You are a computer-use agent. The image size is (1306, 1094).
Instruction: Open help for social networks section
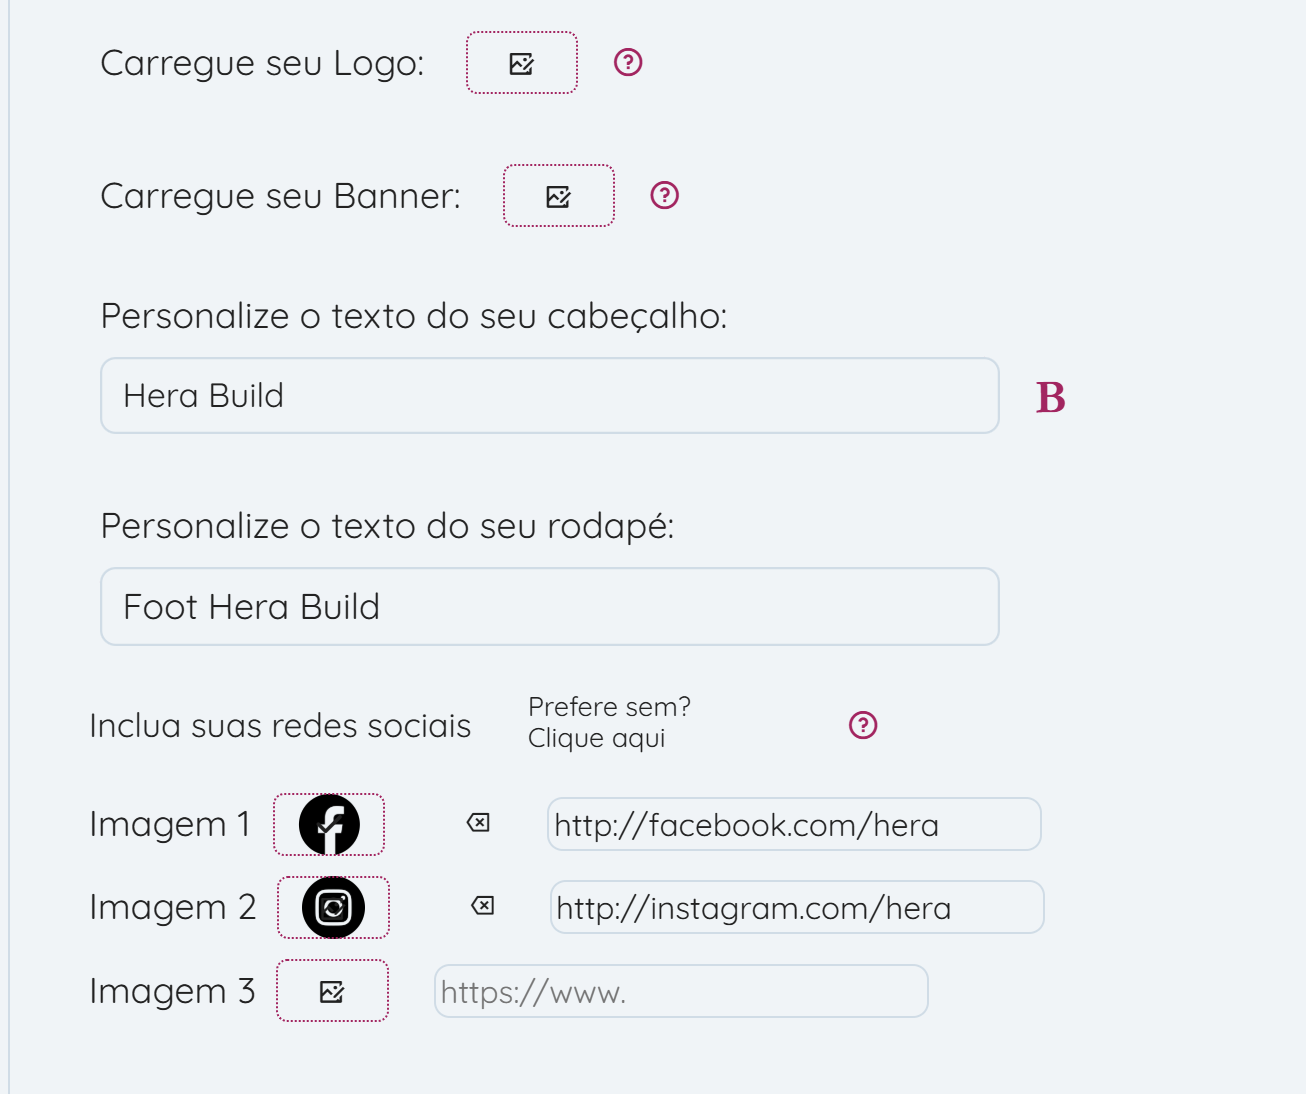coord(863,725)
